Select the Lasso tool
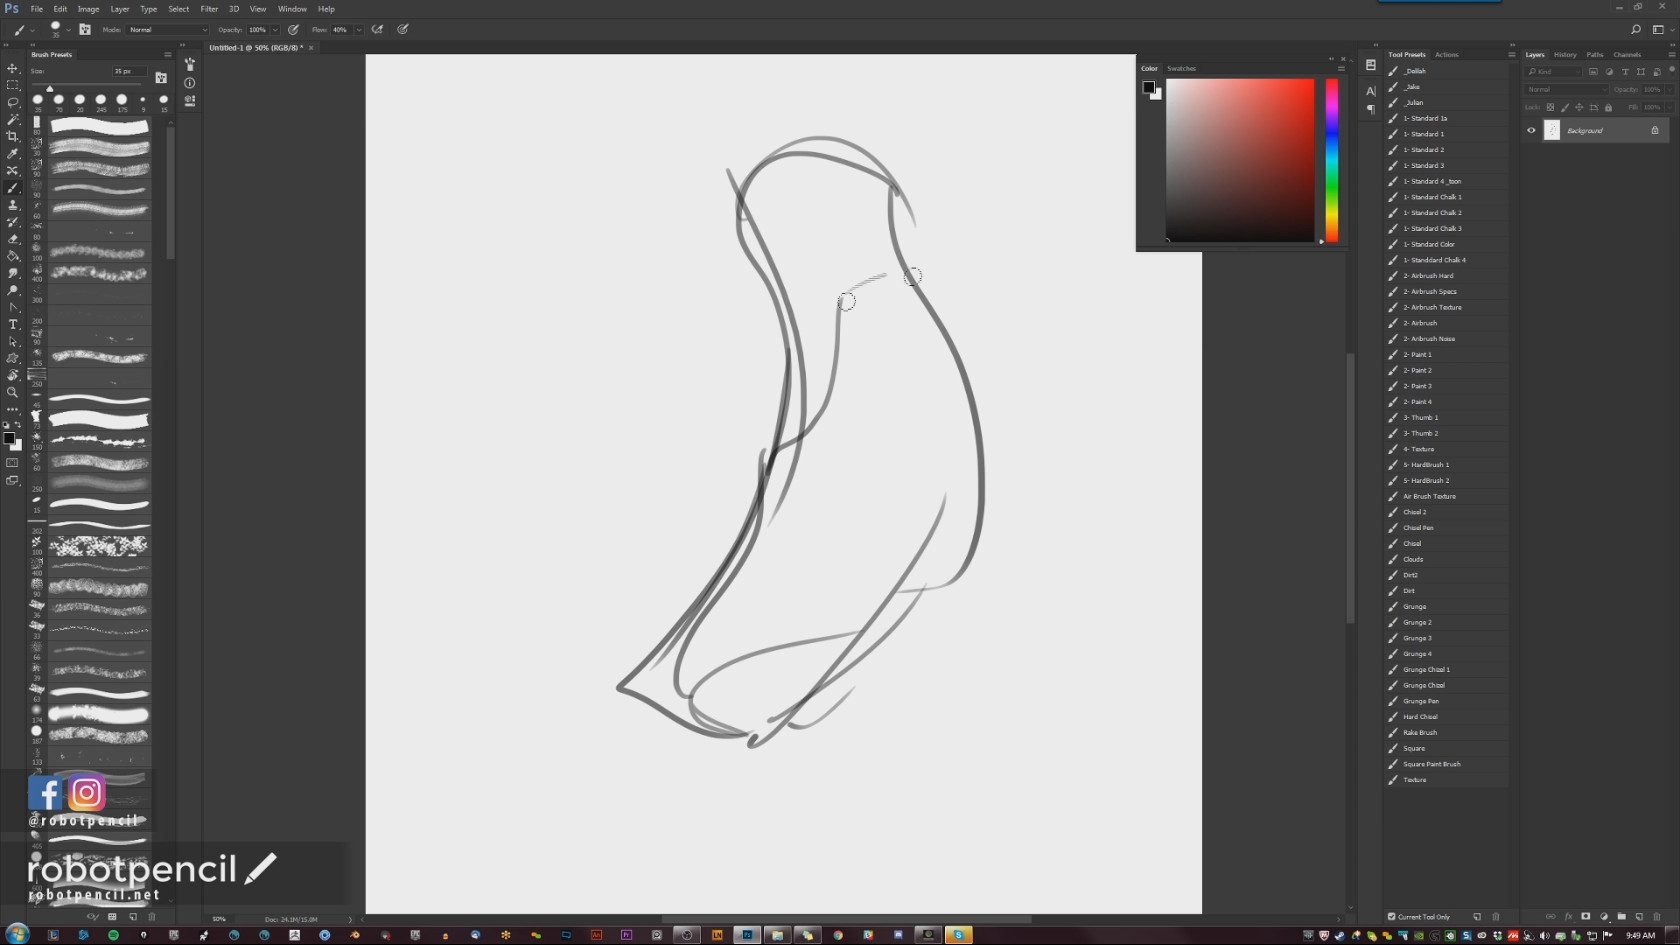Viewport: 1680px width, 945px height. [13, 103]
